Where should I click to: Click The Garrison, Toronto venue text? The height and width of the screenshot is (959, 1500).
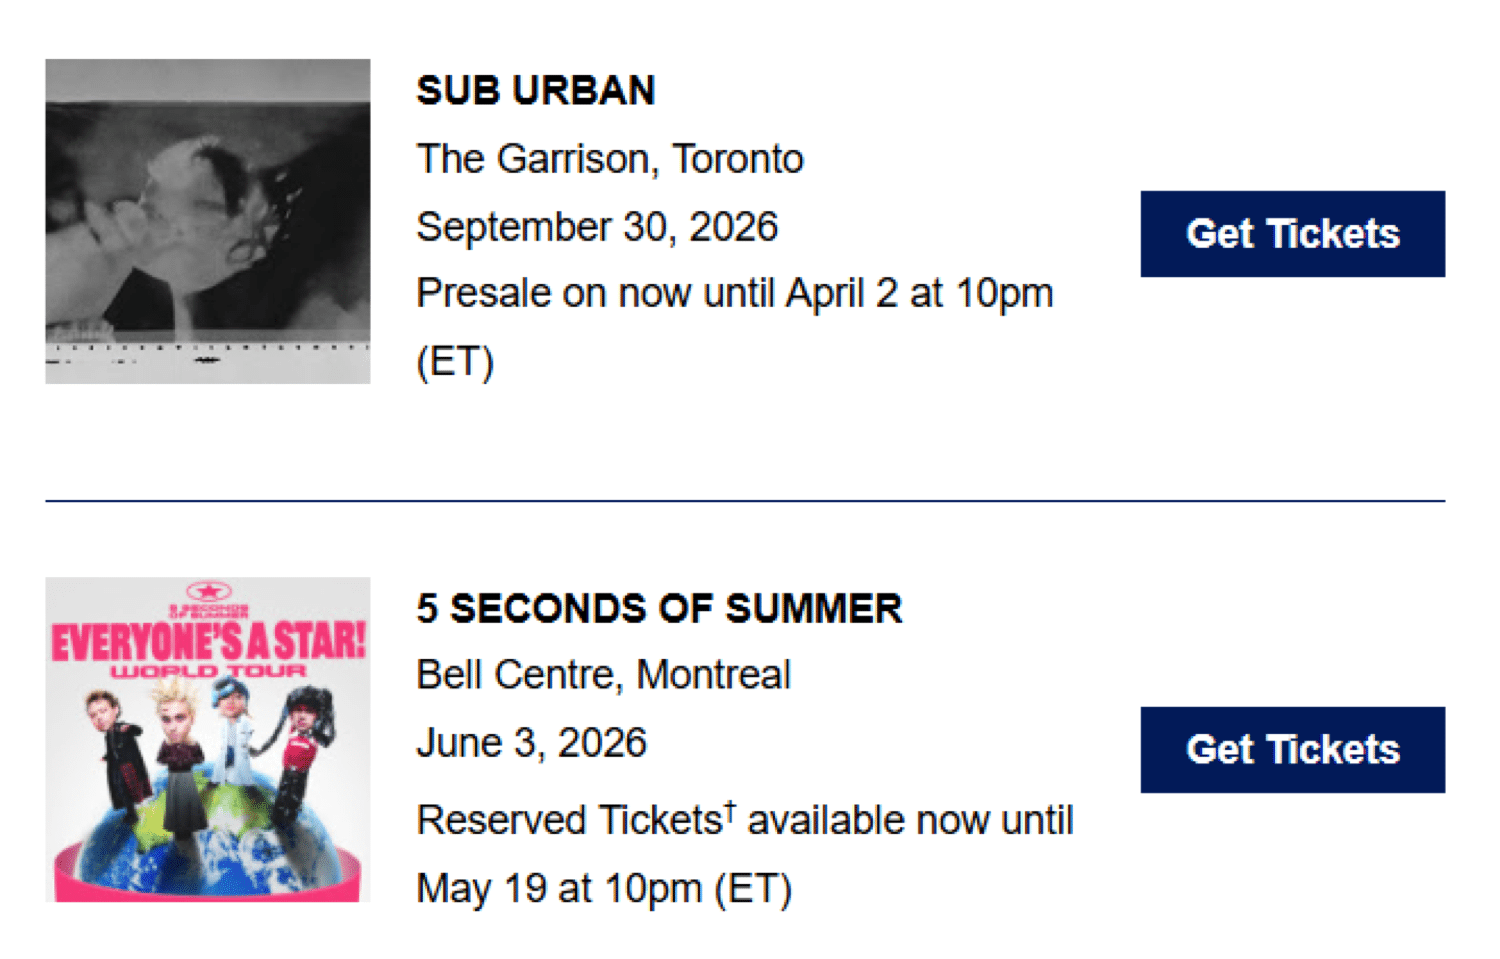[x=610, y=159]
